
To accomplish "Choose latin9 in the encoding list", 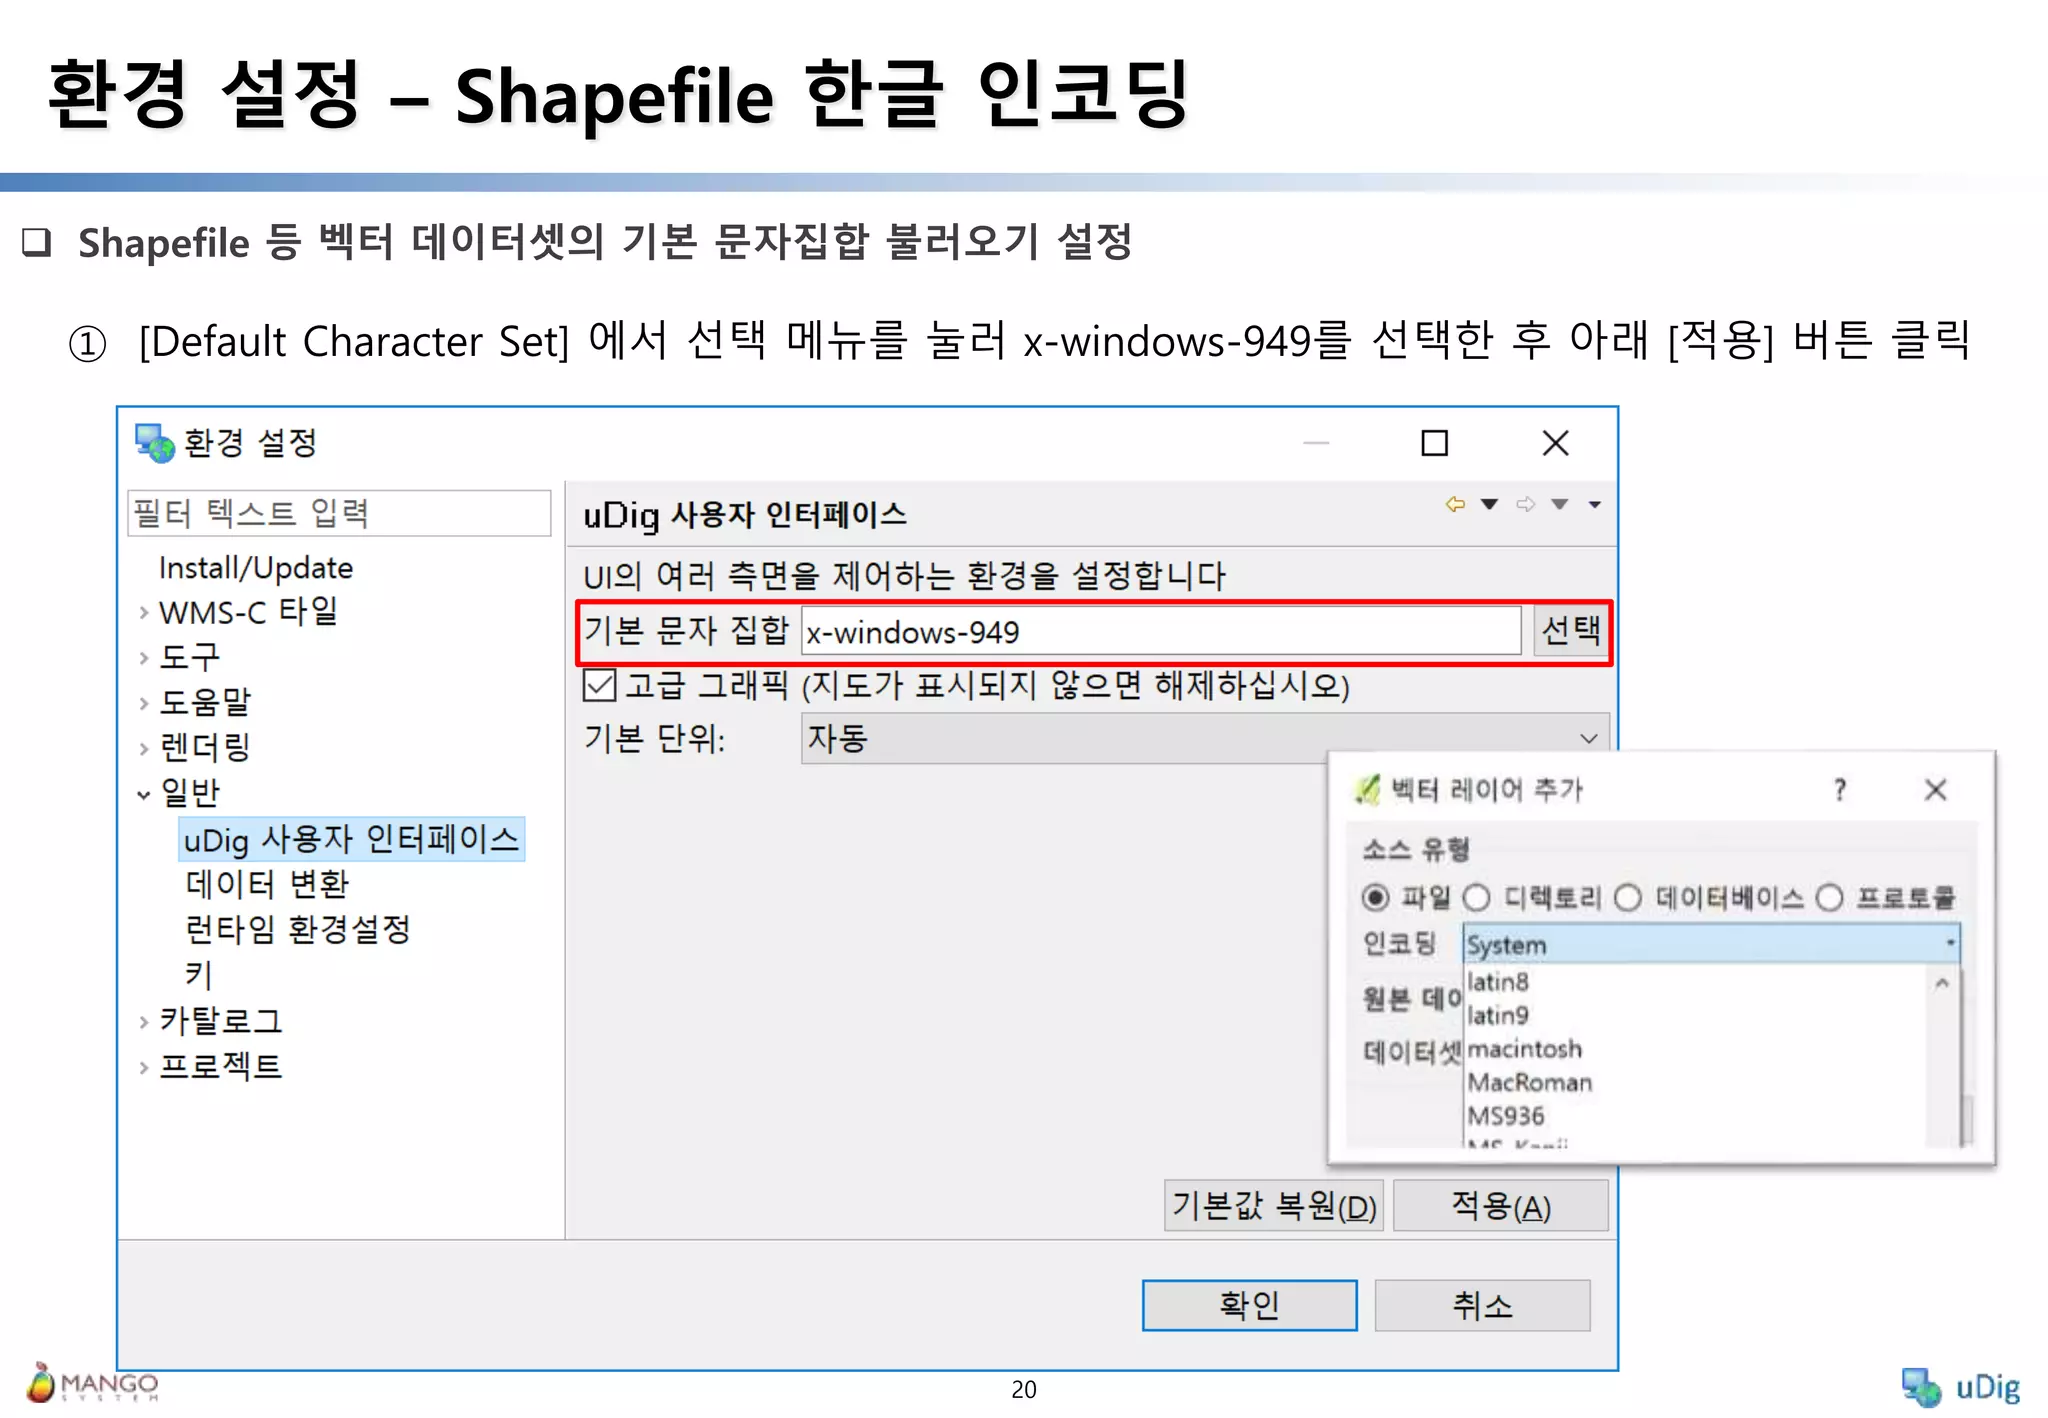I will point(1497,1016).
